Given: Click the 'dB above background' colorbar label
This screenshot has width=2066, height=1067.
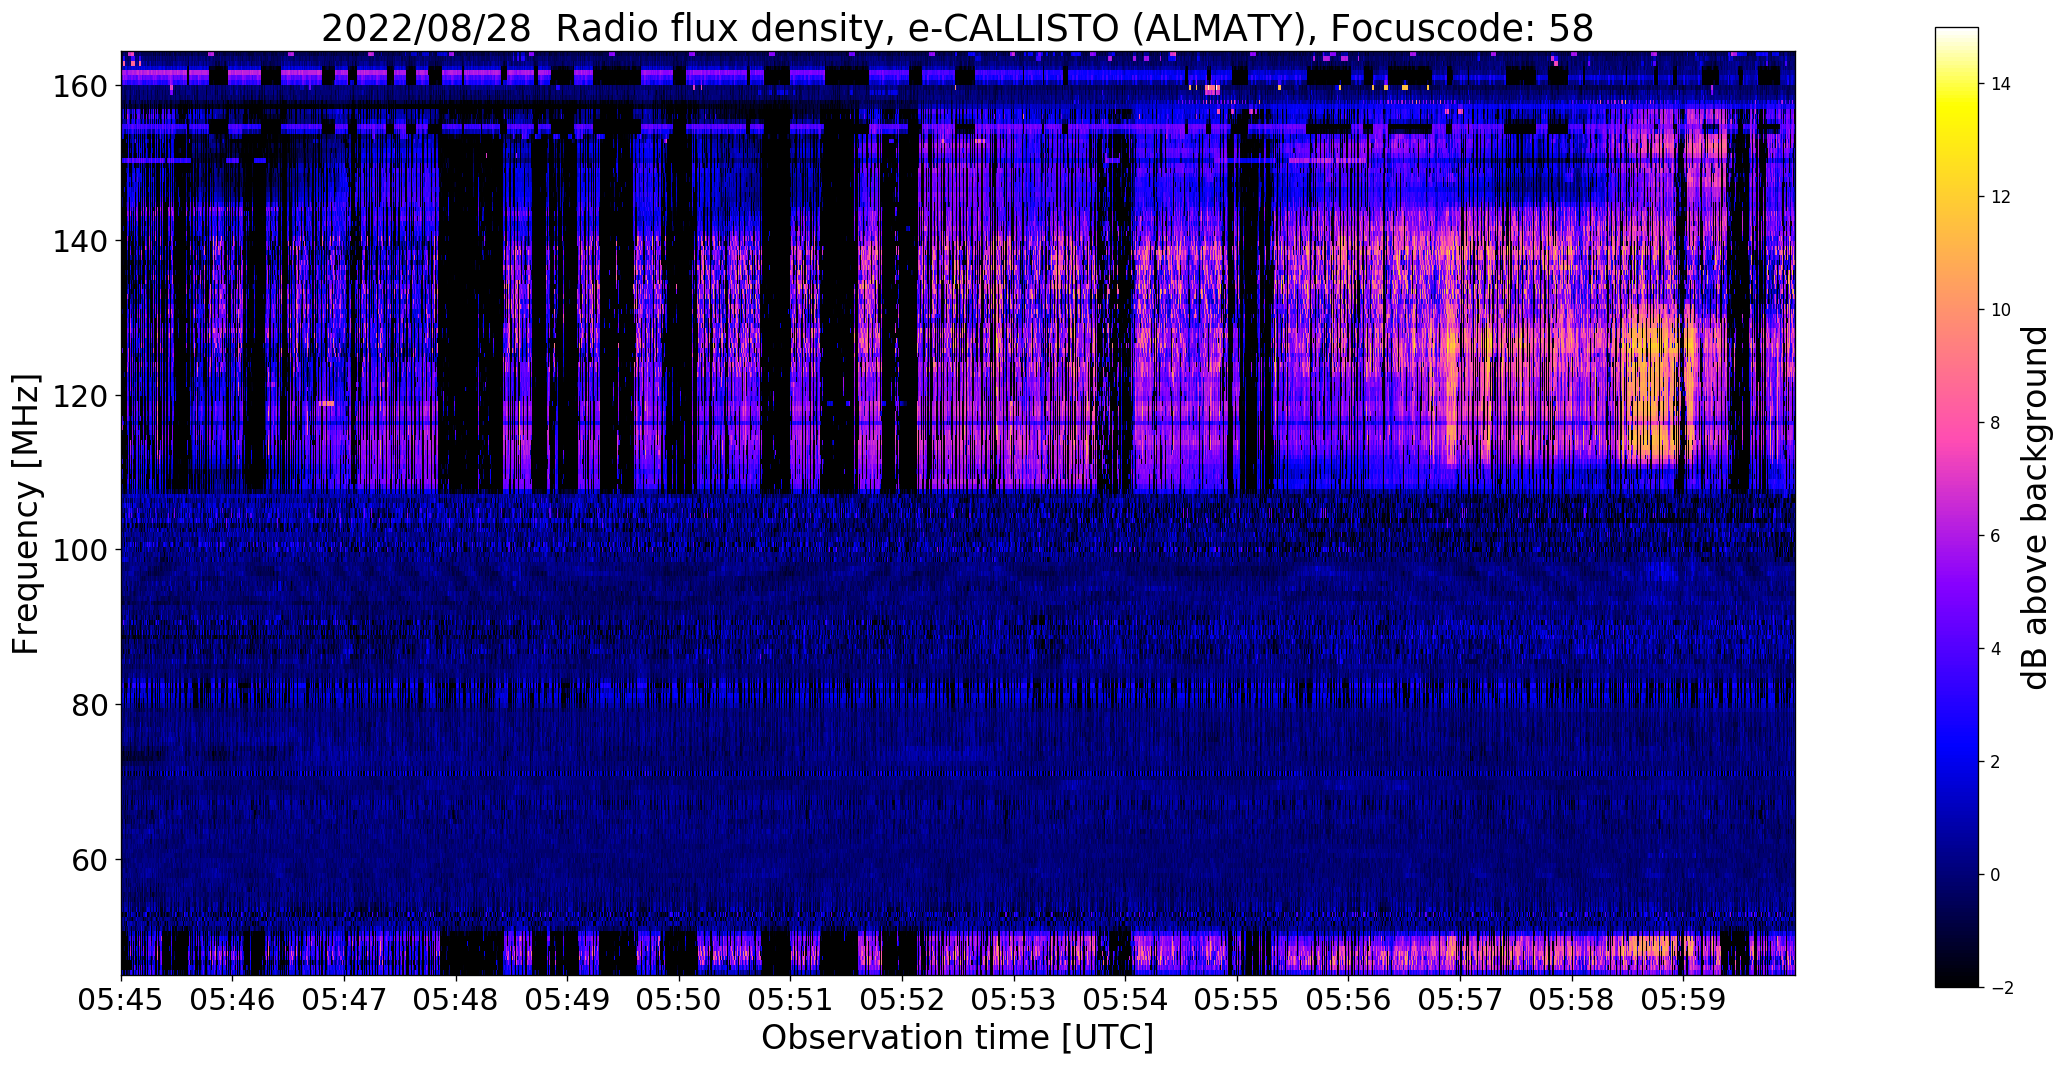Looking at the screenshot, I should click(2034, 507).
